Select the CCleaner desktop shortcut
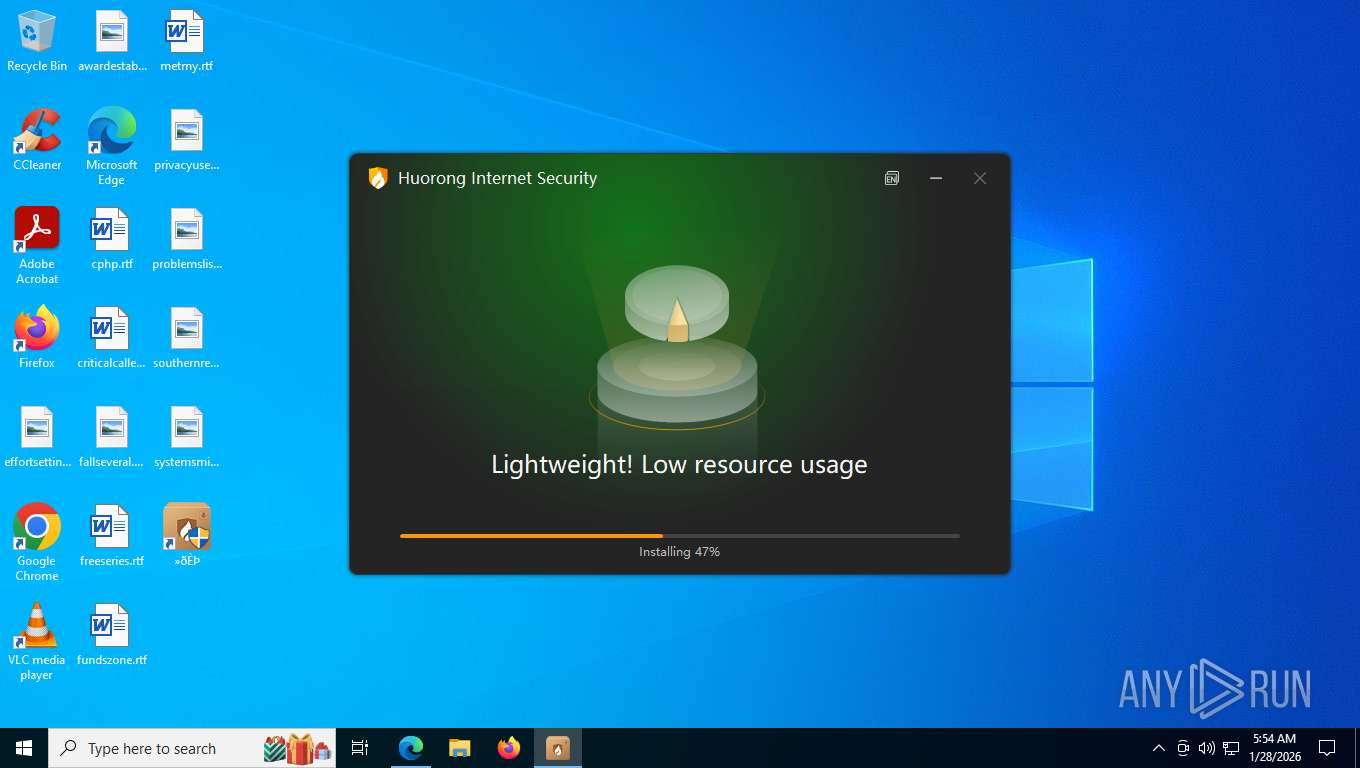Image resolution: width=1360 pixels, height=768 pixels. pyautogui.click(x=37, y=140)
